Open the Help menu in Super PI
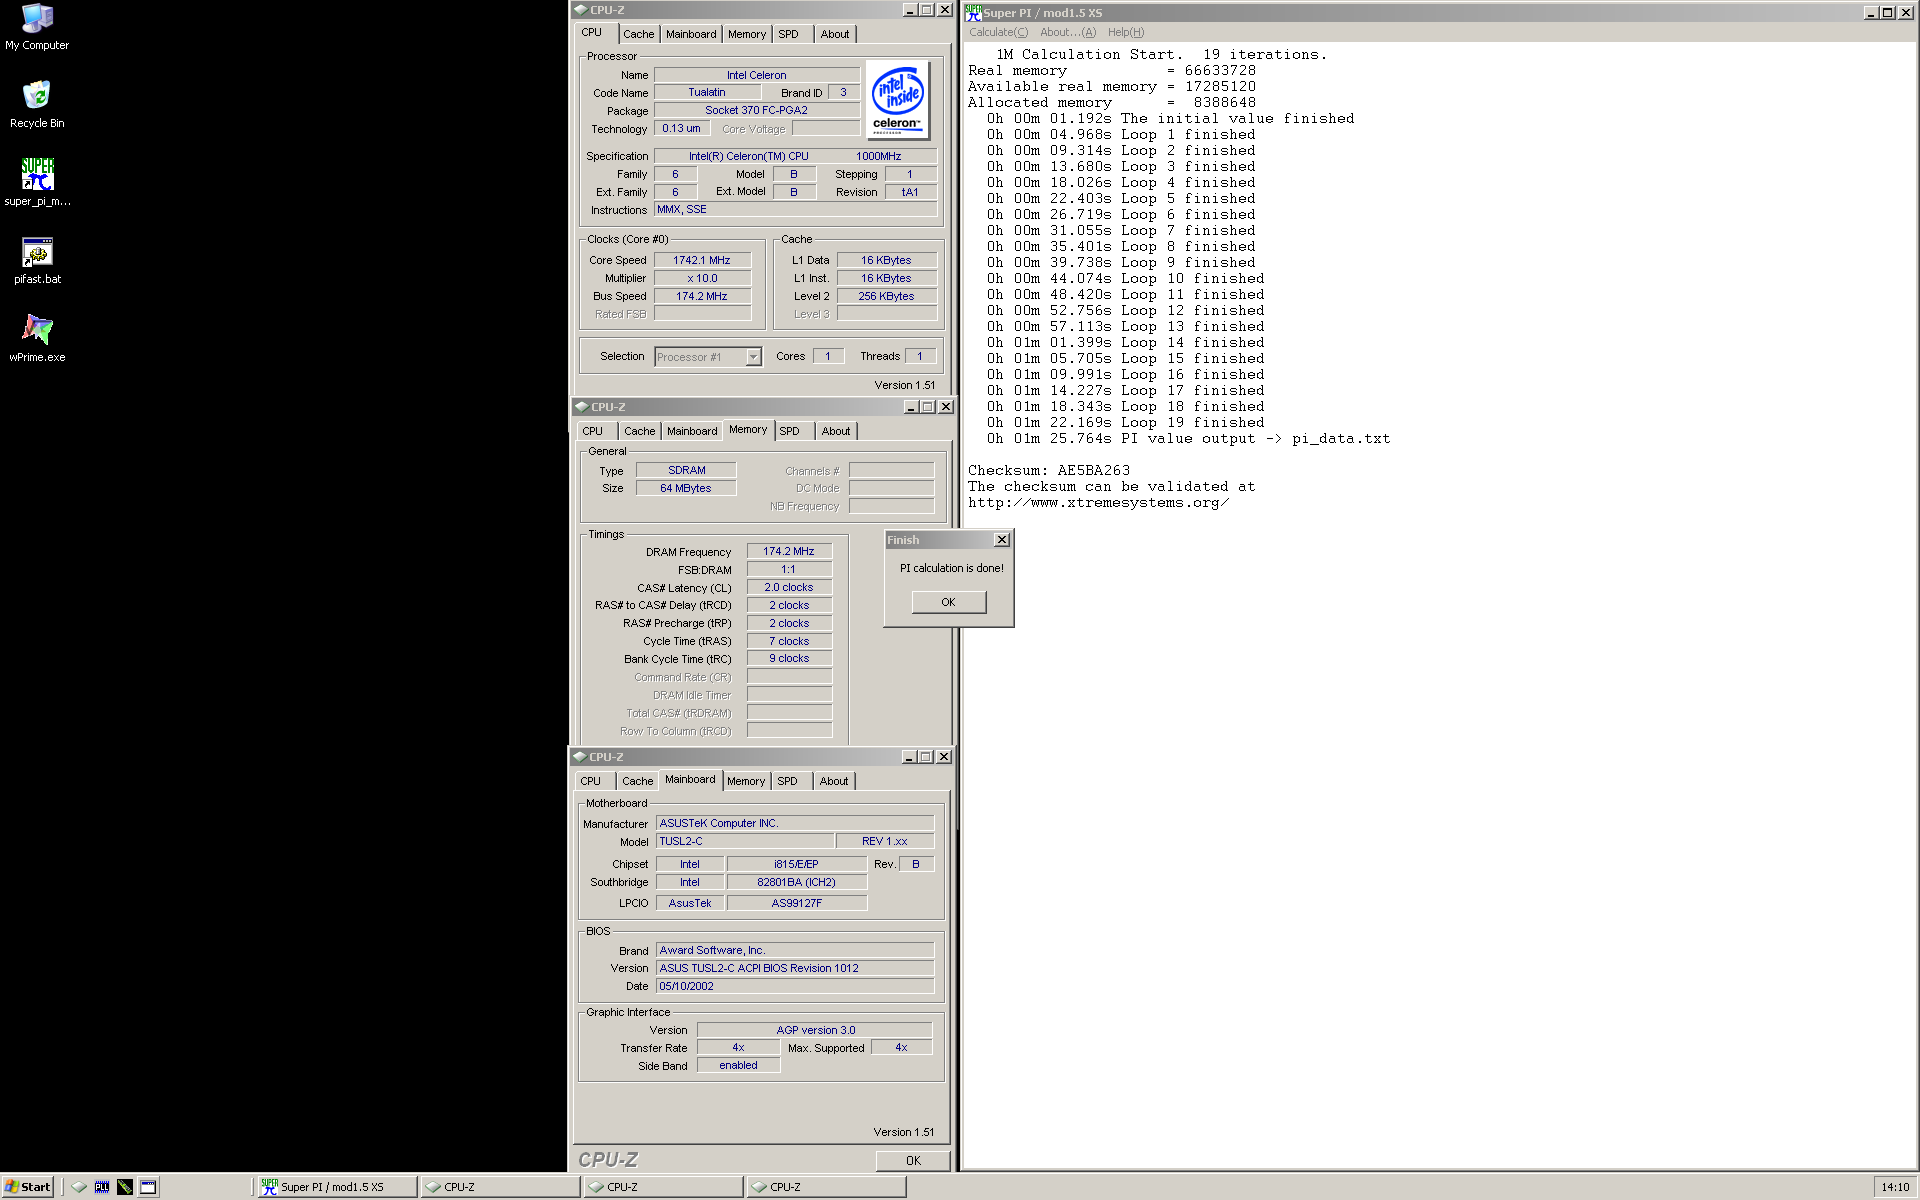1920x1200 pixels. (1126, 32)
